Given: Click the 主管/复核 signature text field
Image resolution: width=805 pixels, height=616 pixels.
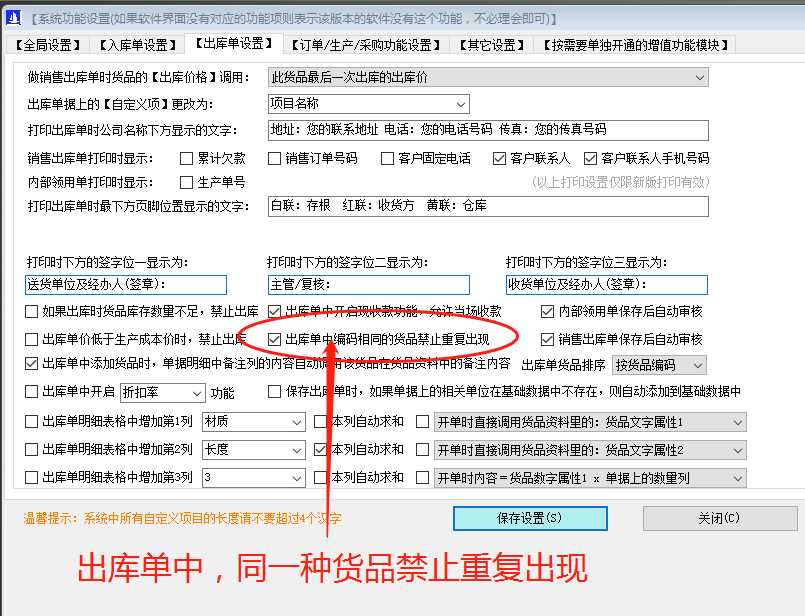Looking at the screenshot, I should [x=370, y=284].
